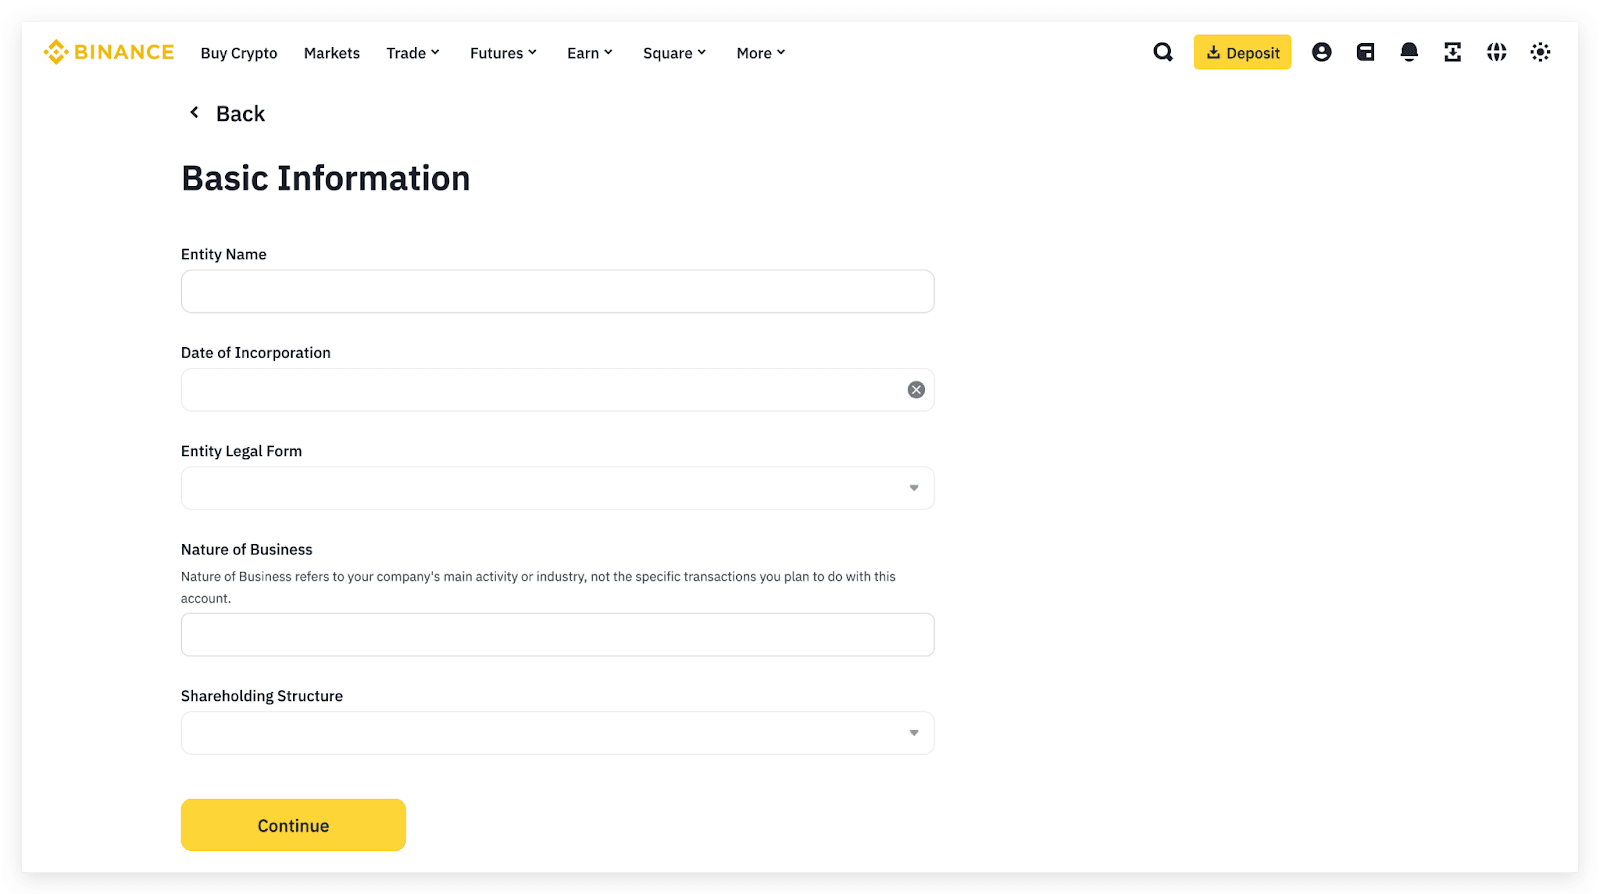Open the user profile icon

coord(1322,52)
